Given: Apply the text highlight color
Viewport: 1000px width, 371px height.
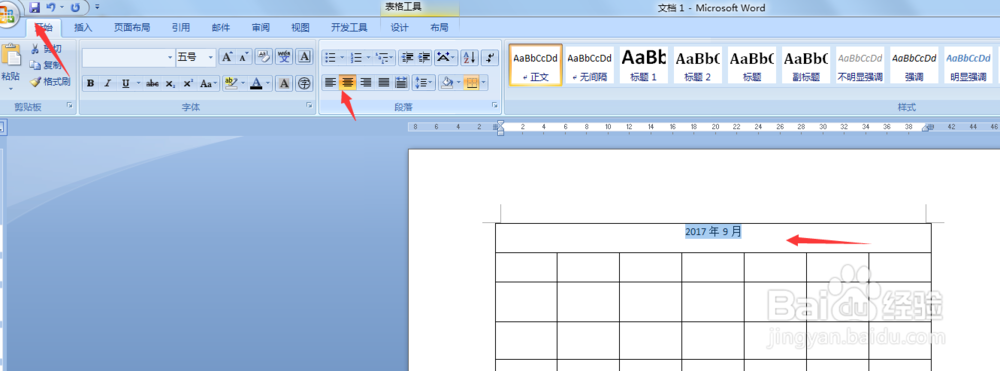Looking at the screenshot, I should pyautogui.click(x=230, y=84).
